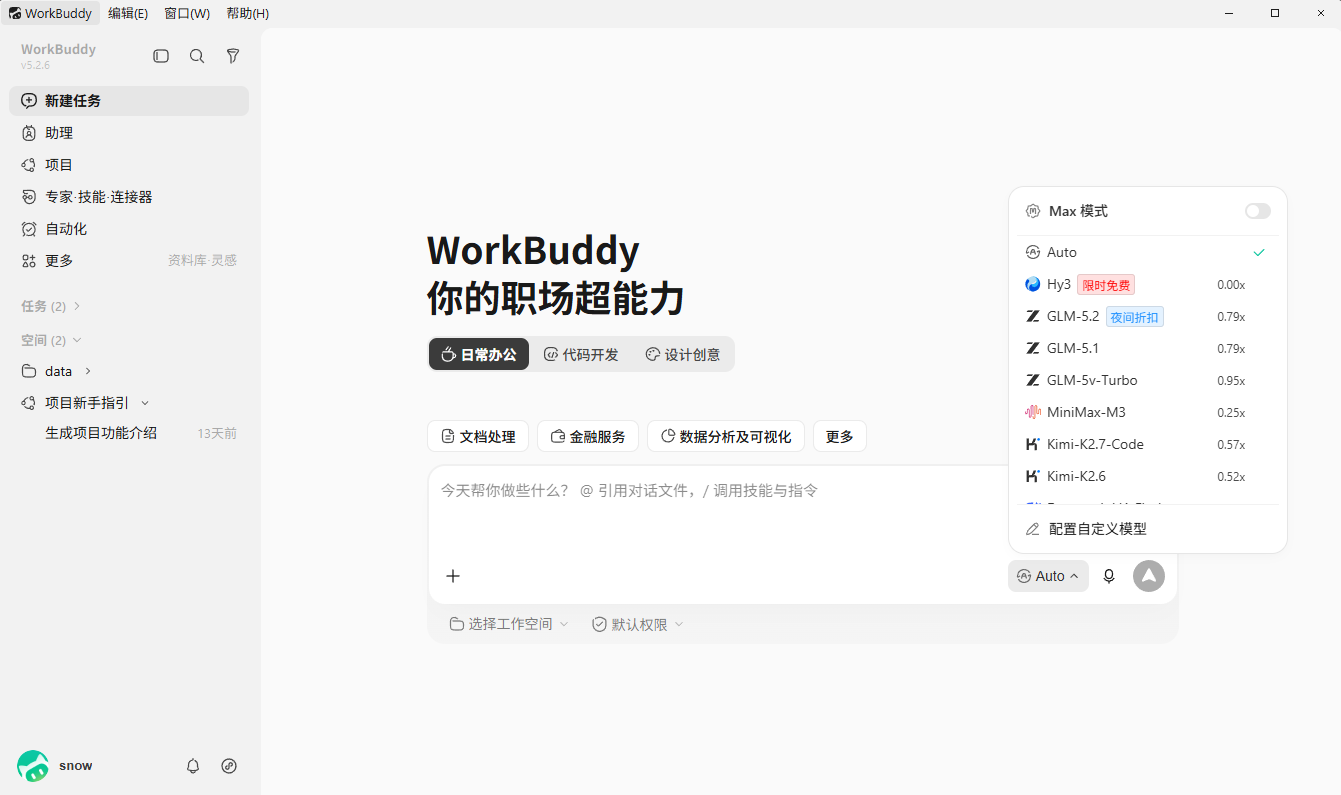Screen dimensions: 1341x795
Task: Click the 数据分析及可视化 button
Action: tap(726, 436)
